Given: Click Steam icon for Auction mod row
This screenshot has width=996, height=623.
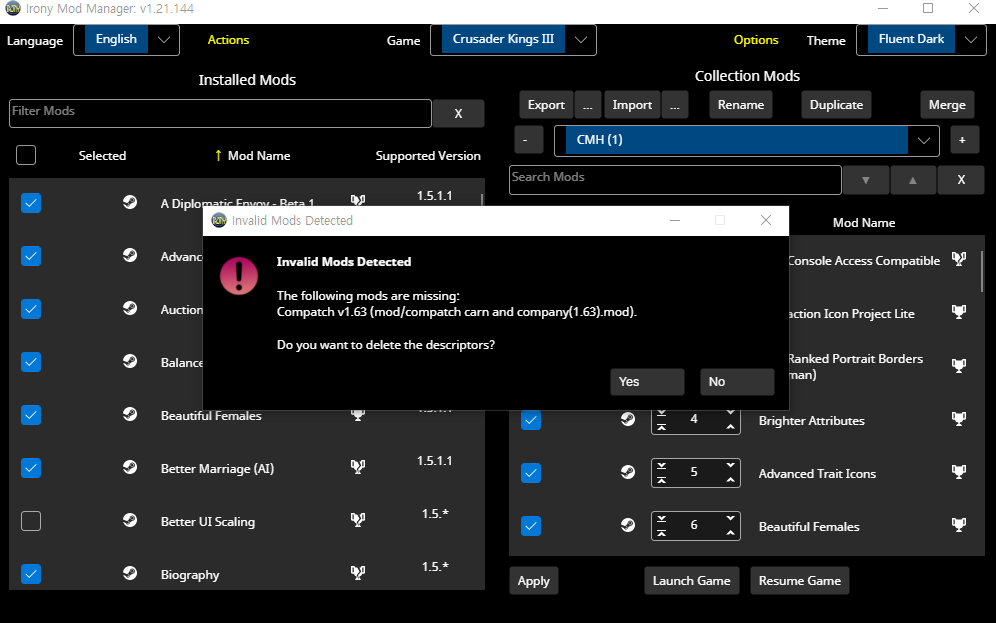Looking at the screenshot, I should pos(130,308).
